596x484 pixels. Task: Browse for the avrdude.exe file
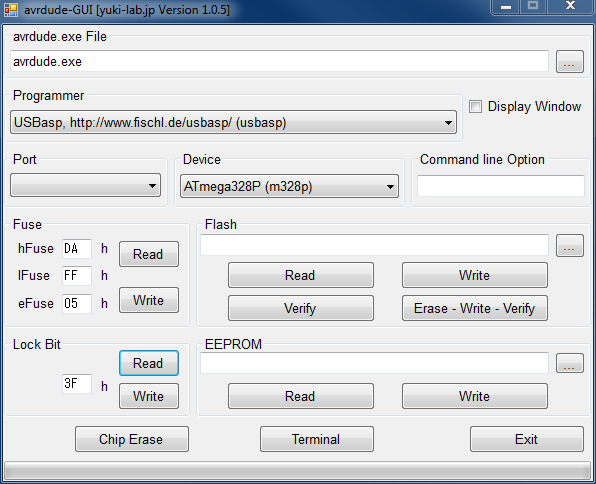[569, 62]
